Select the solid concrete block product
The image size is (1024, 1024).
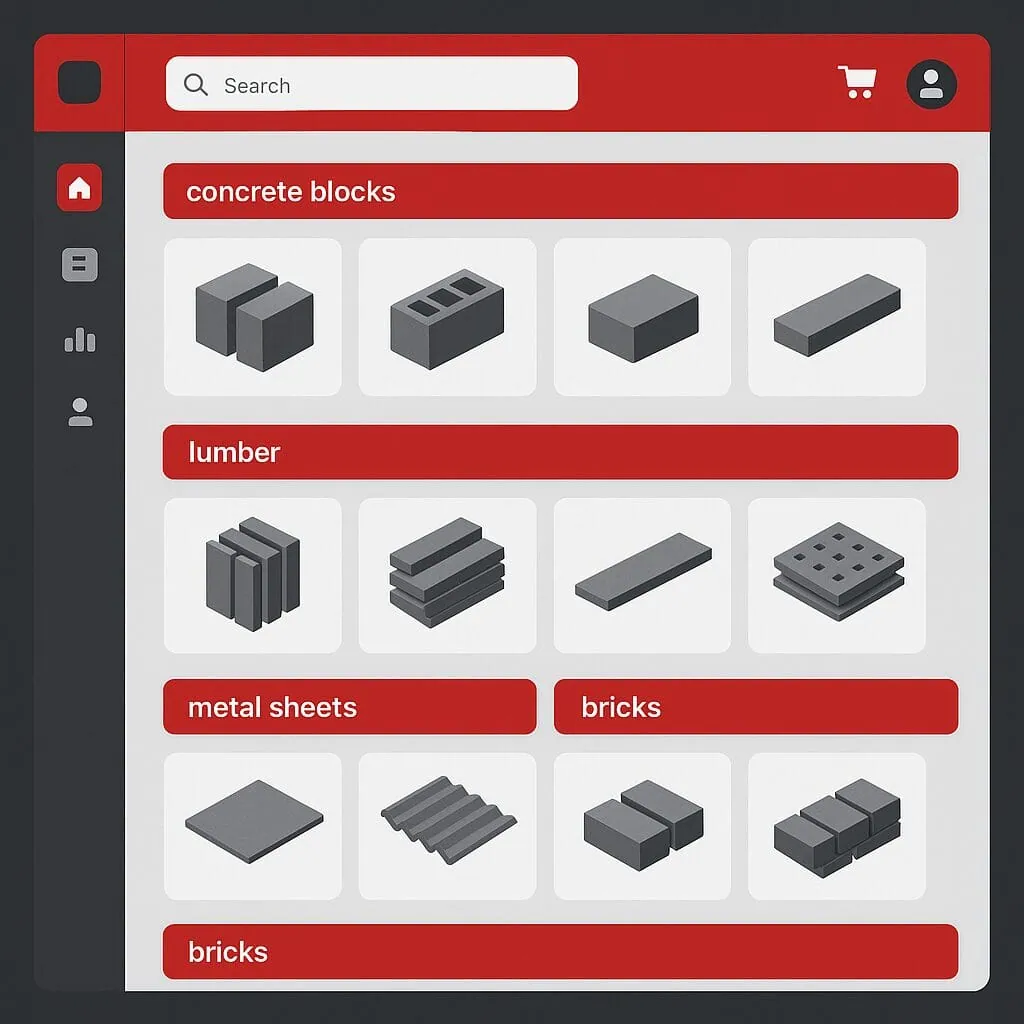(x=642, y=317)
